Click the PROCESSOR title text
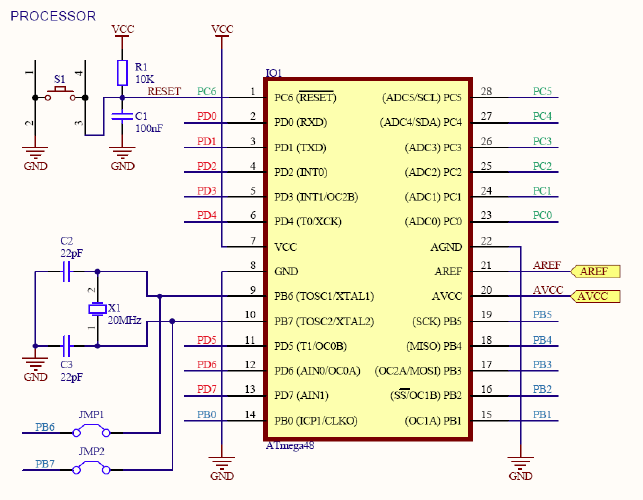The height and width of the screenshot is (500, 643). 54,16
